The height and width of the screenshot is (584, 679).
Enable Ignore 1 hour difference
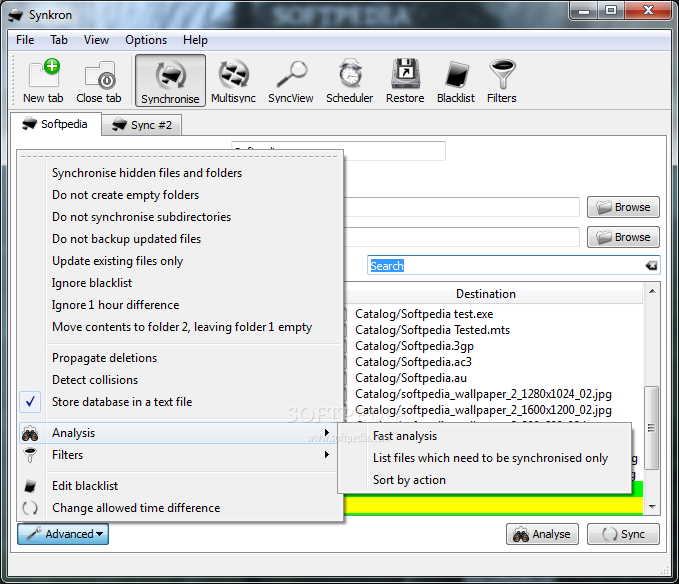coord(180,305)
